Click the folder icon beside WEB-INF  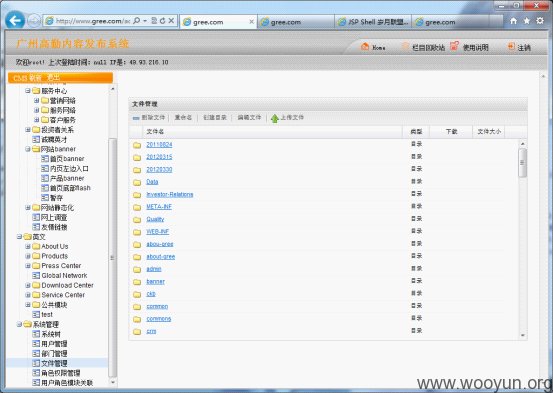pos(137,232)
